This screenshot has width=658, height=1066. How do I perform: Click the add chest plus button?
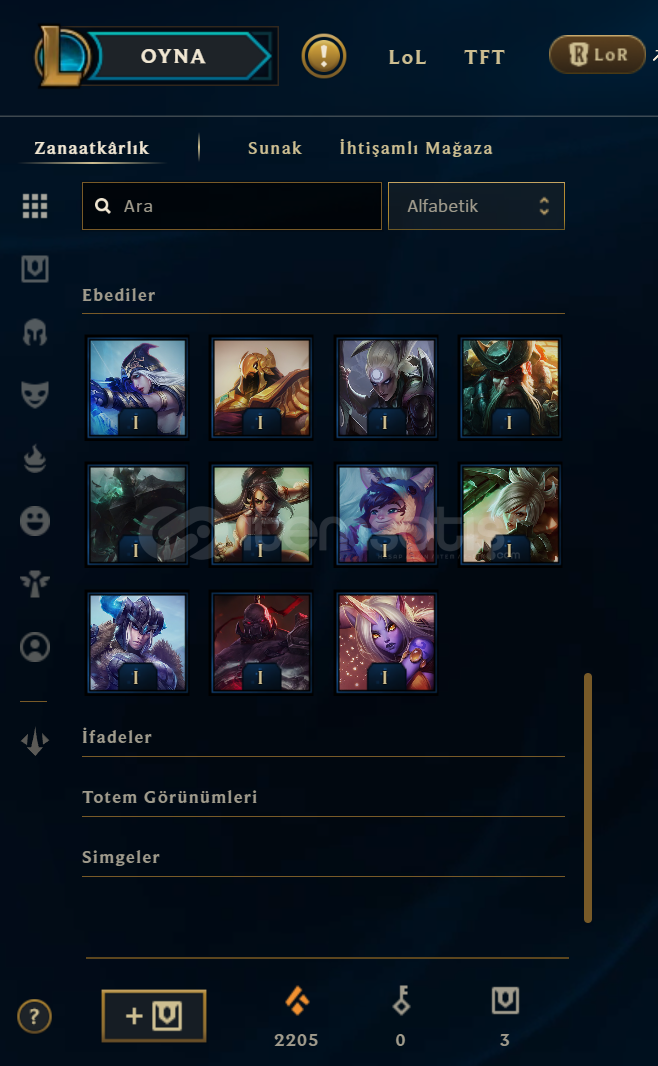[154, 1016]
